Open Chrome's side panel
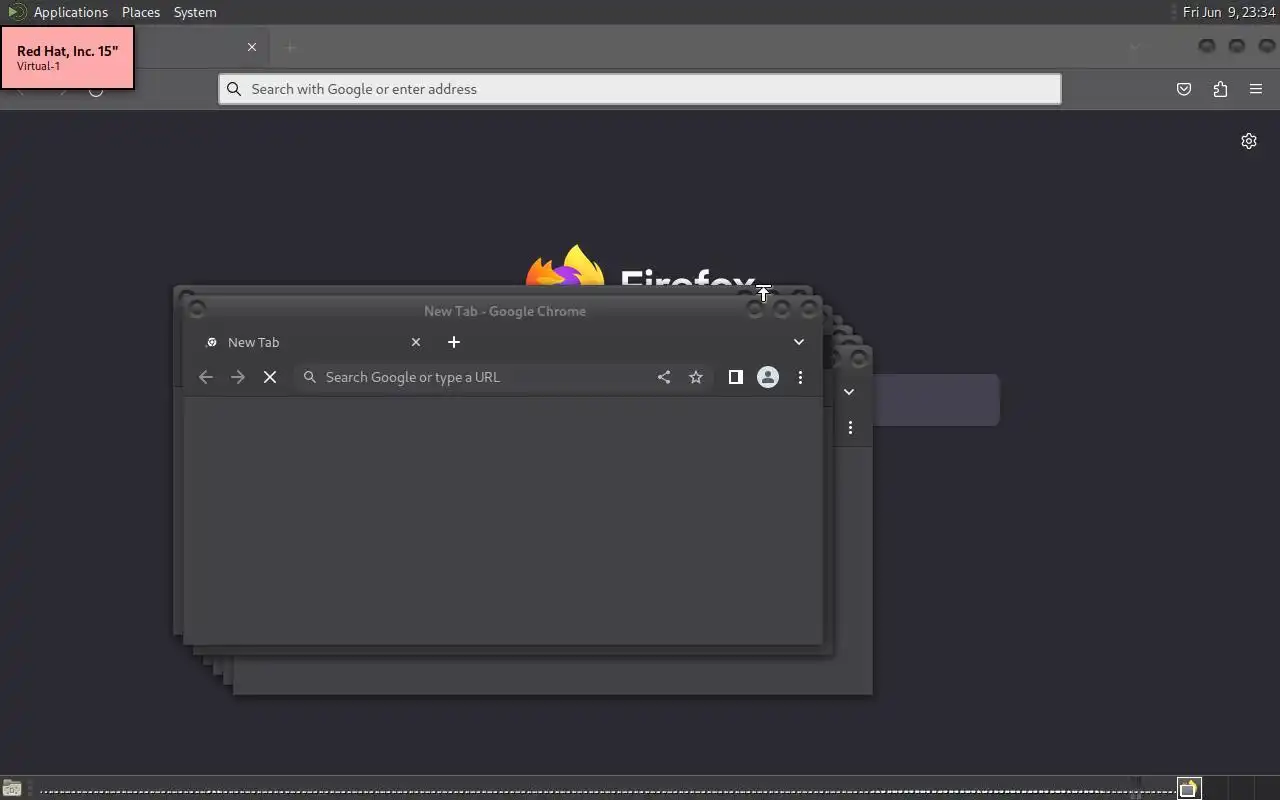The image size is (1280, 800). (735, 377)
